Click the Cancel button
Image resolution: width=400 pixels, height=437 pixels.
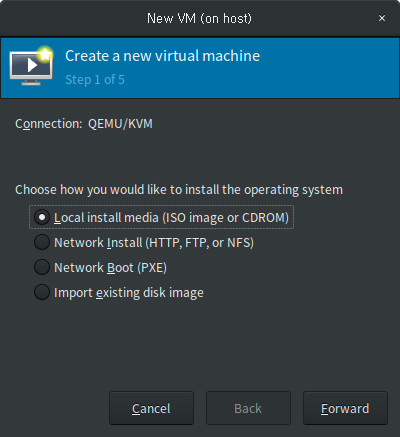[151, 408]
